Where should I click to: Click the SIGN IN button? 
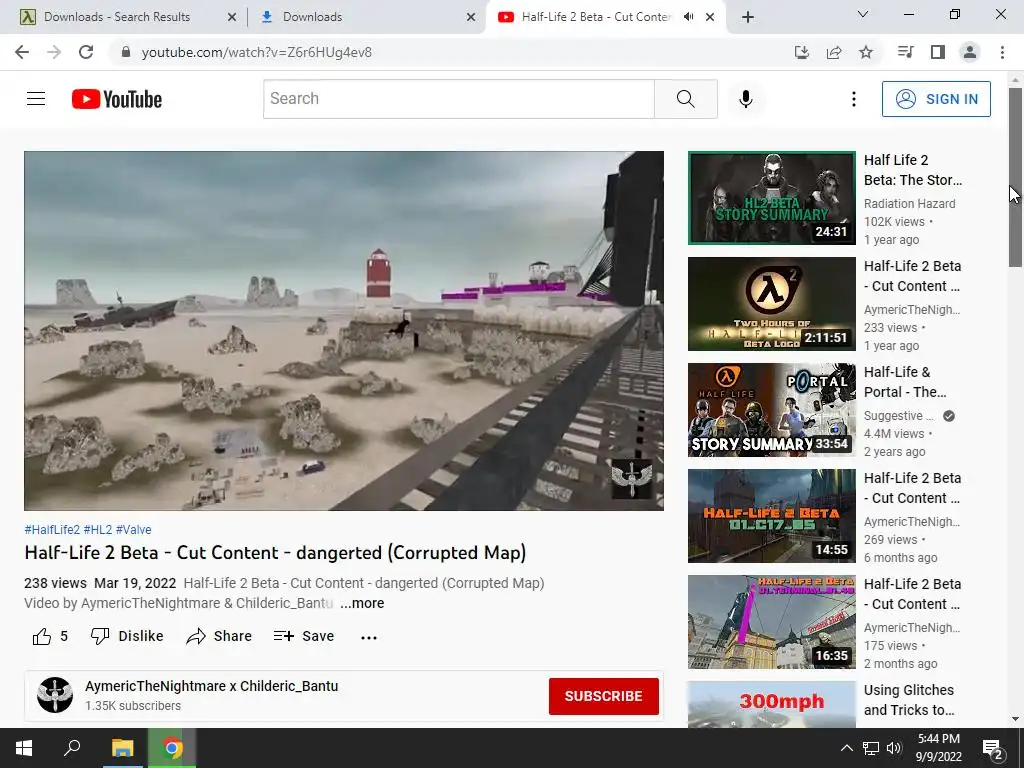[x=936, y=99]
